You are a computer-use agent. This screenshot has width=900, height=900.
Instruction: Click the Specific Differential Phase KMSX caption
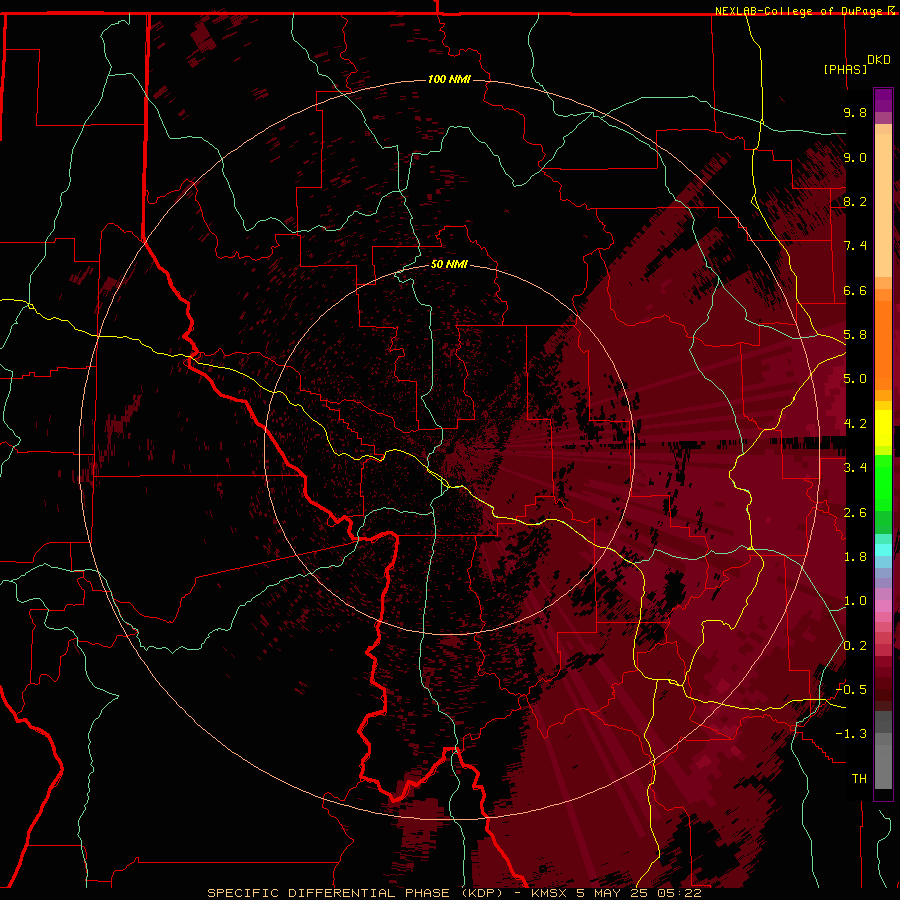point(454,893)
